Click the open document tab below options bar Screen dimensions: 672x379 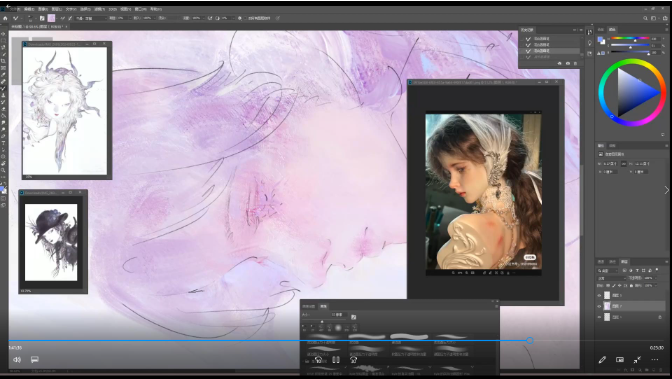39,27
